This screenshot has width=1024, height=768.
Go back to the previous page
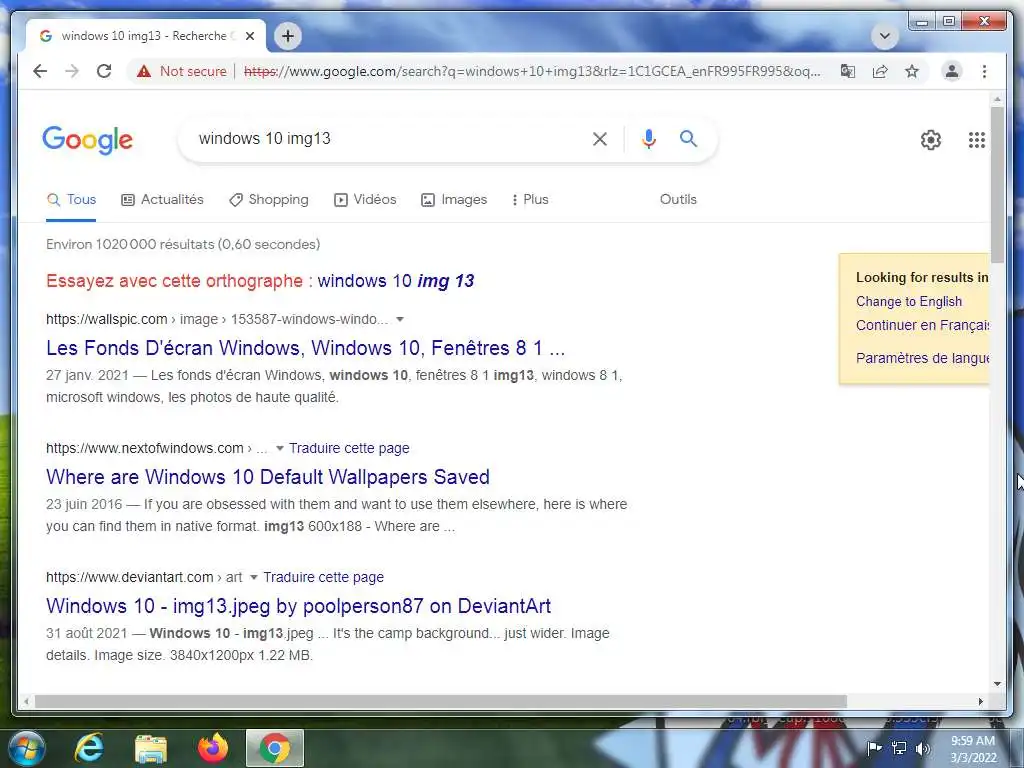40,71
